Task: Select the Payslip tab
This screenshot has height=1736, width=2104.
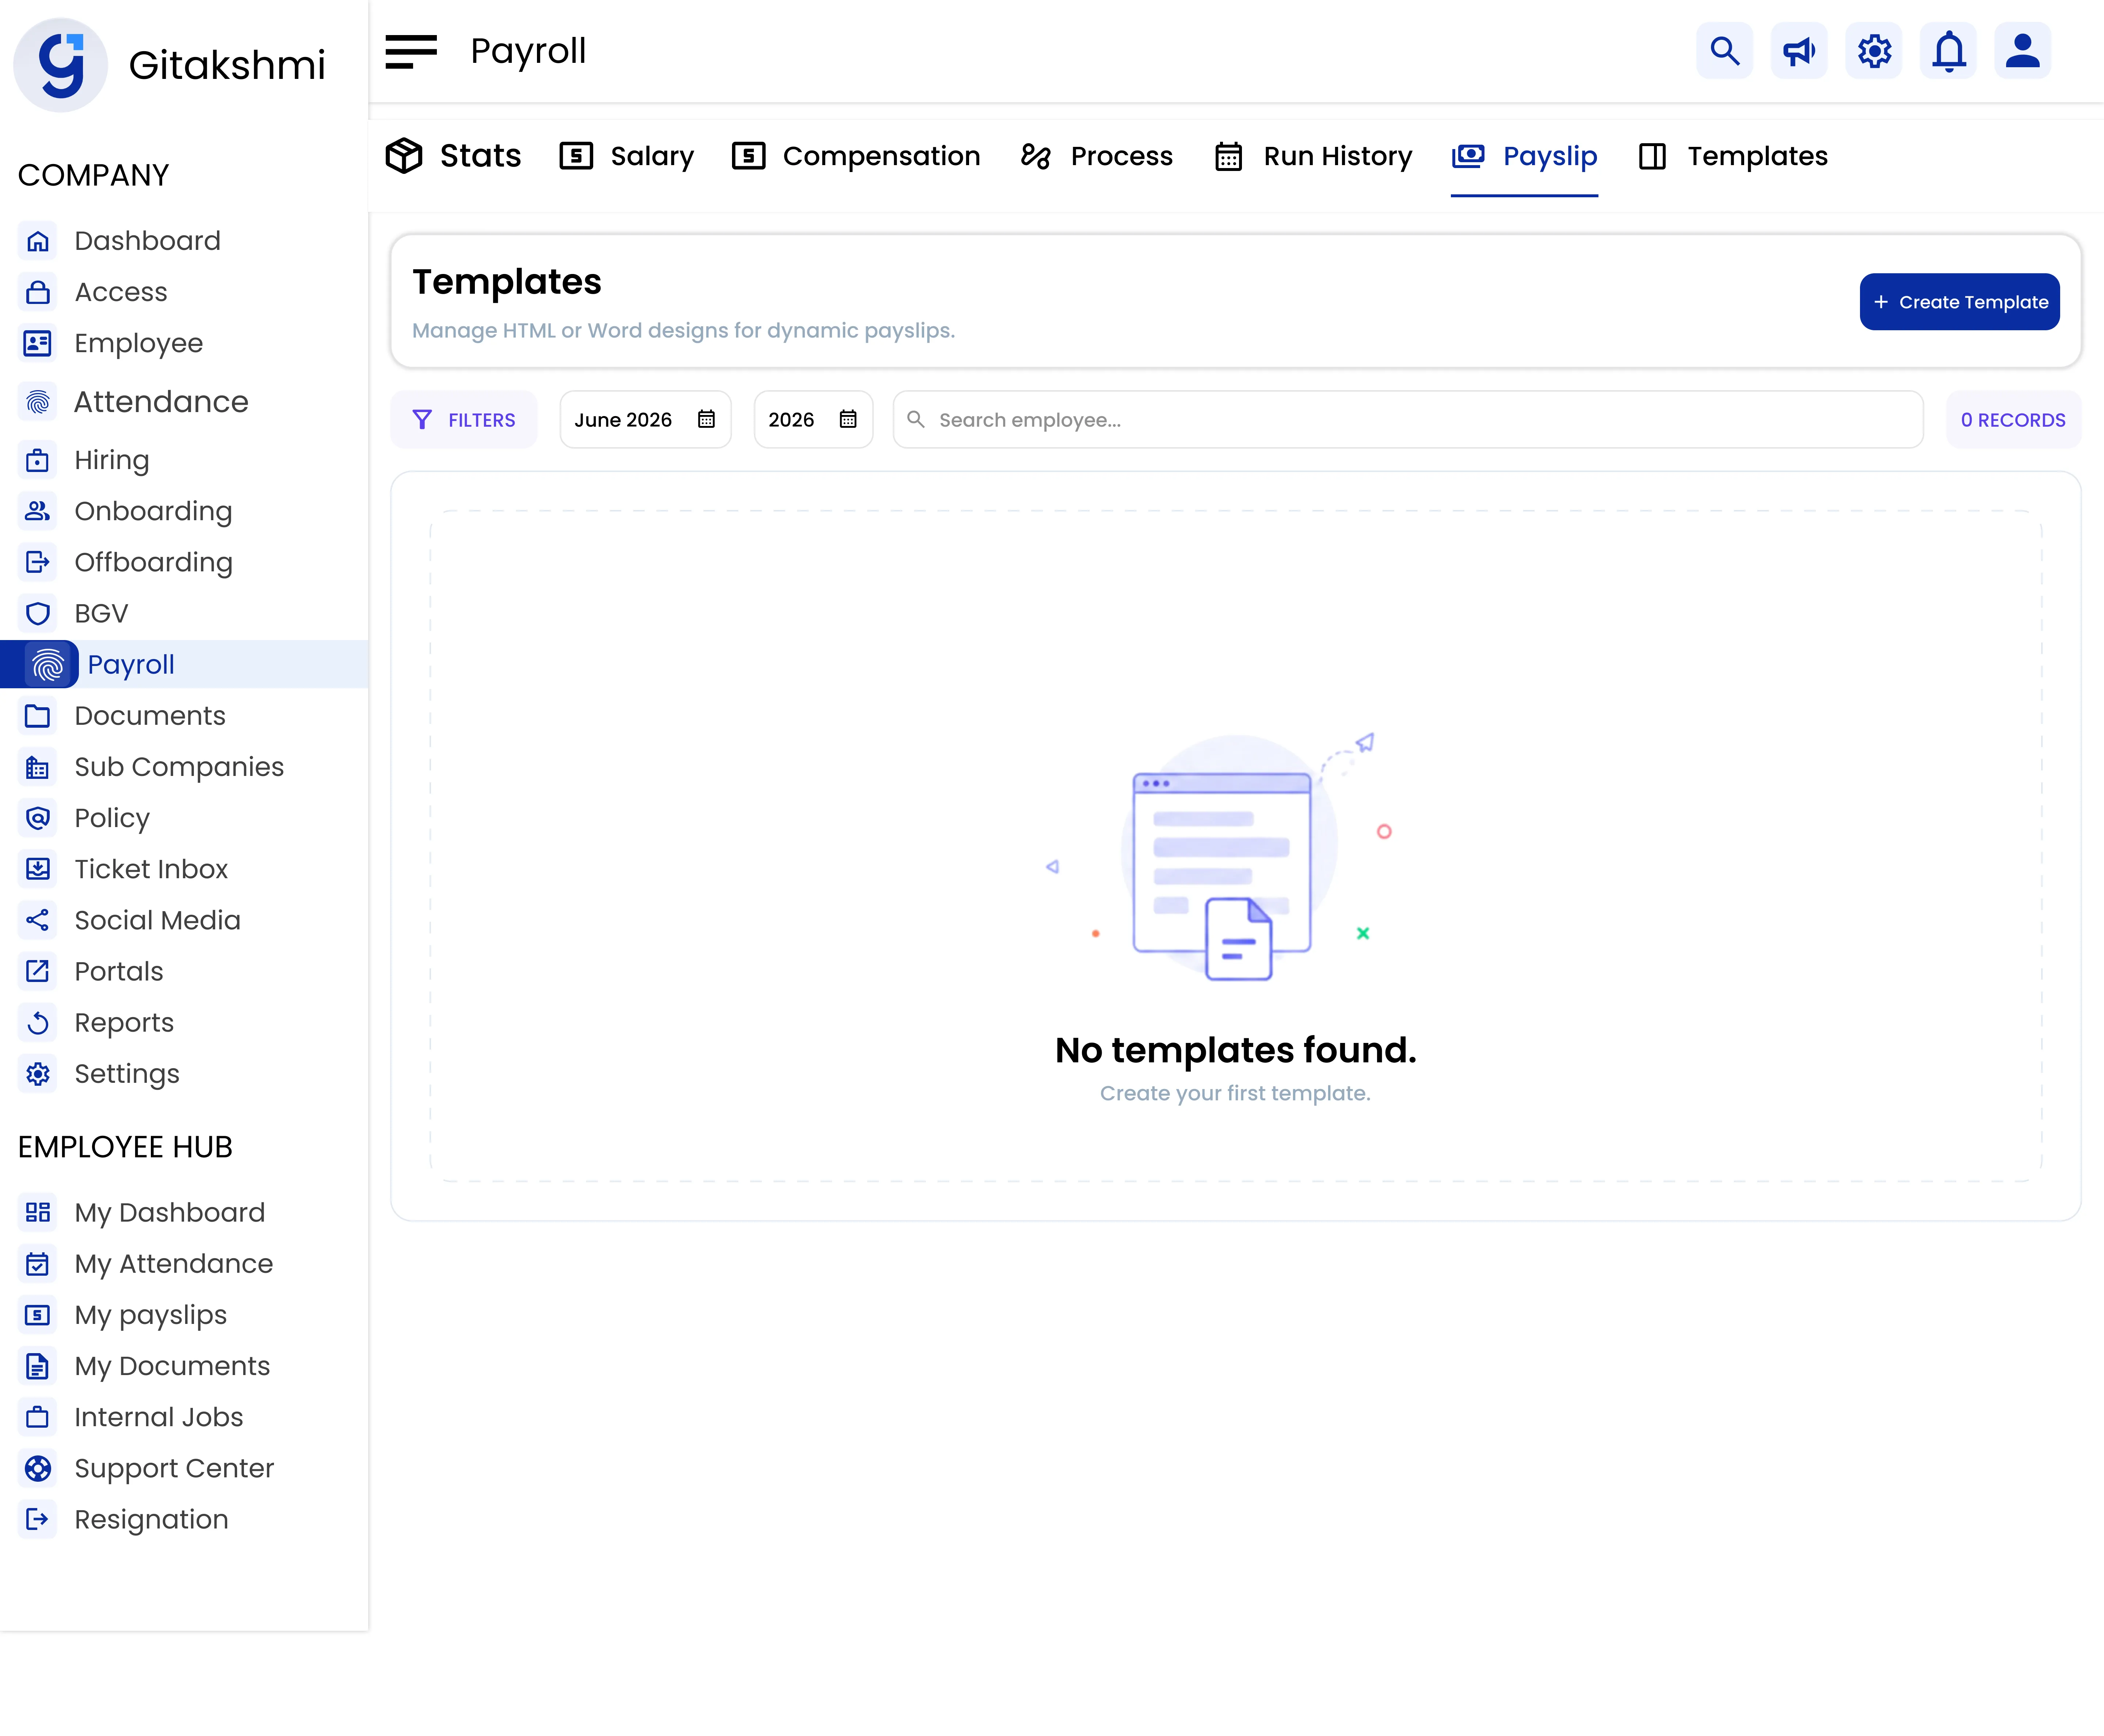Action: click(1524, 156)
